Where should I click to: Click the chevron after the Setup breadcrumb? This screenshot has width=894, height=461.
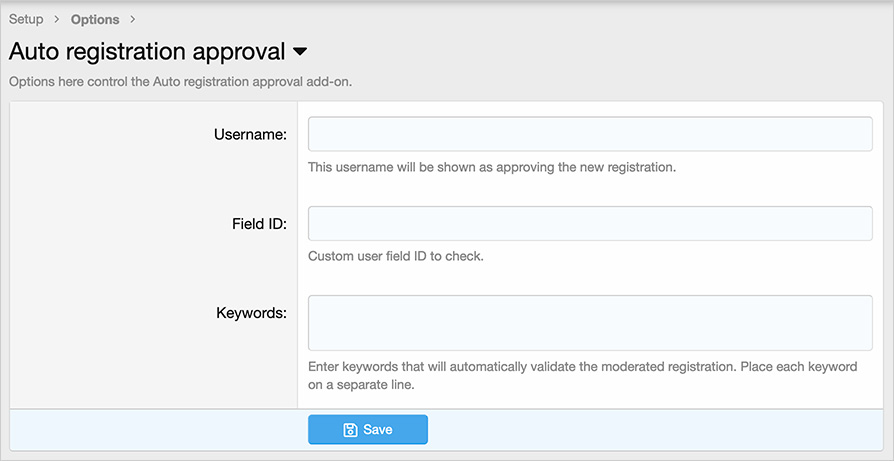pyautogui.click(x=56, y=19)
